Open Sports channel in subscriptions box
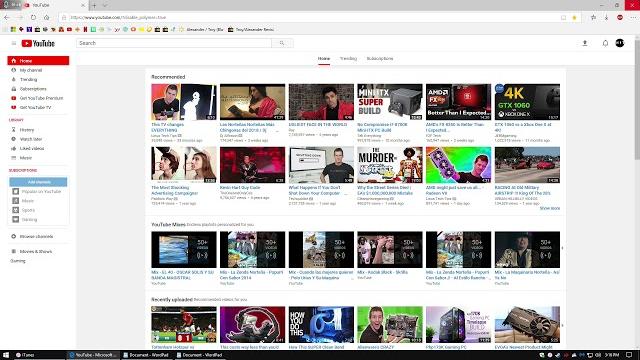This screenshot has height=360, width=640. point(28,210)
